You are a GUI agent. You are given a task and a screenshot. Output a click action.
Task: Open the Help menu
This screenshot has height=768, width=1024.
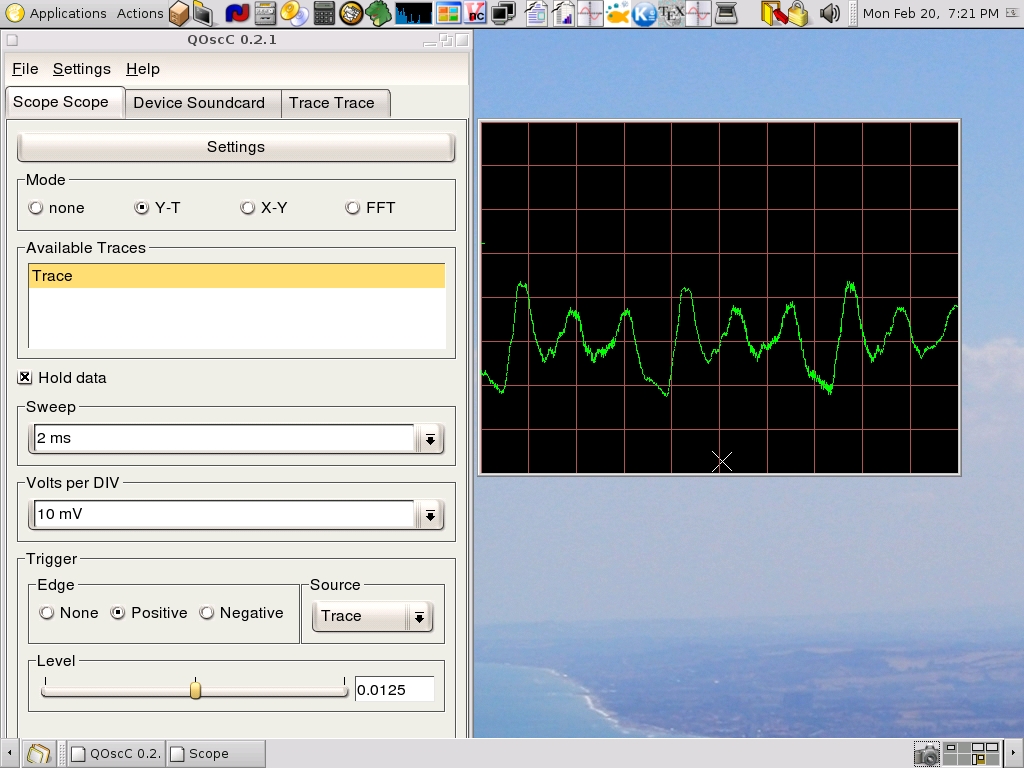coord(143,69)
